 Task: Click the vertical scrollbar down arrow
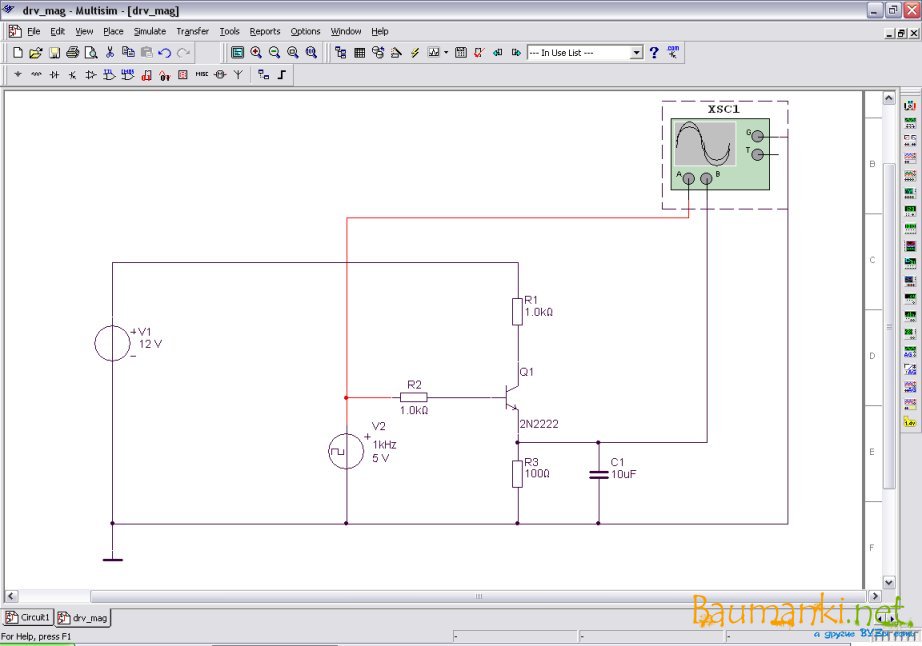click(x=888, y=582)
